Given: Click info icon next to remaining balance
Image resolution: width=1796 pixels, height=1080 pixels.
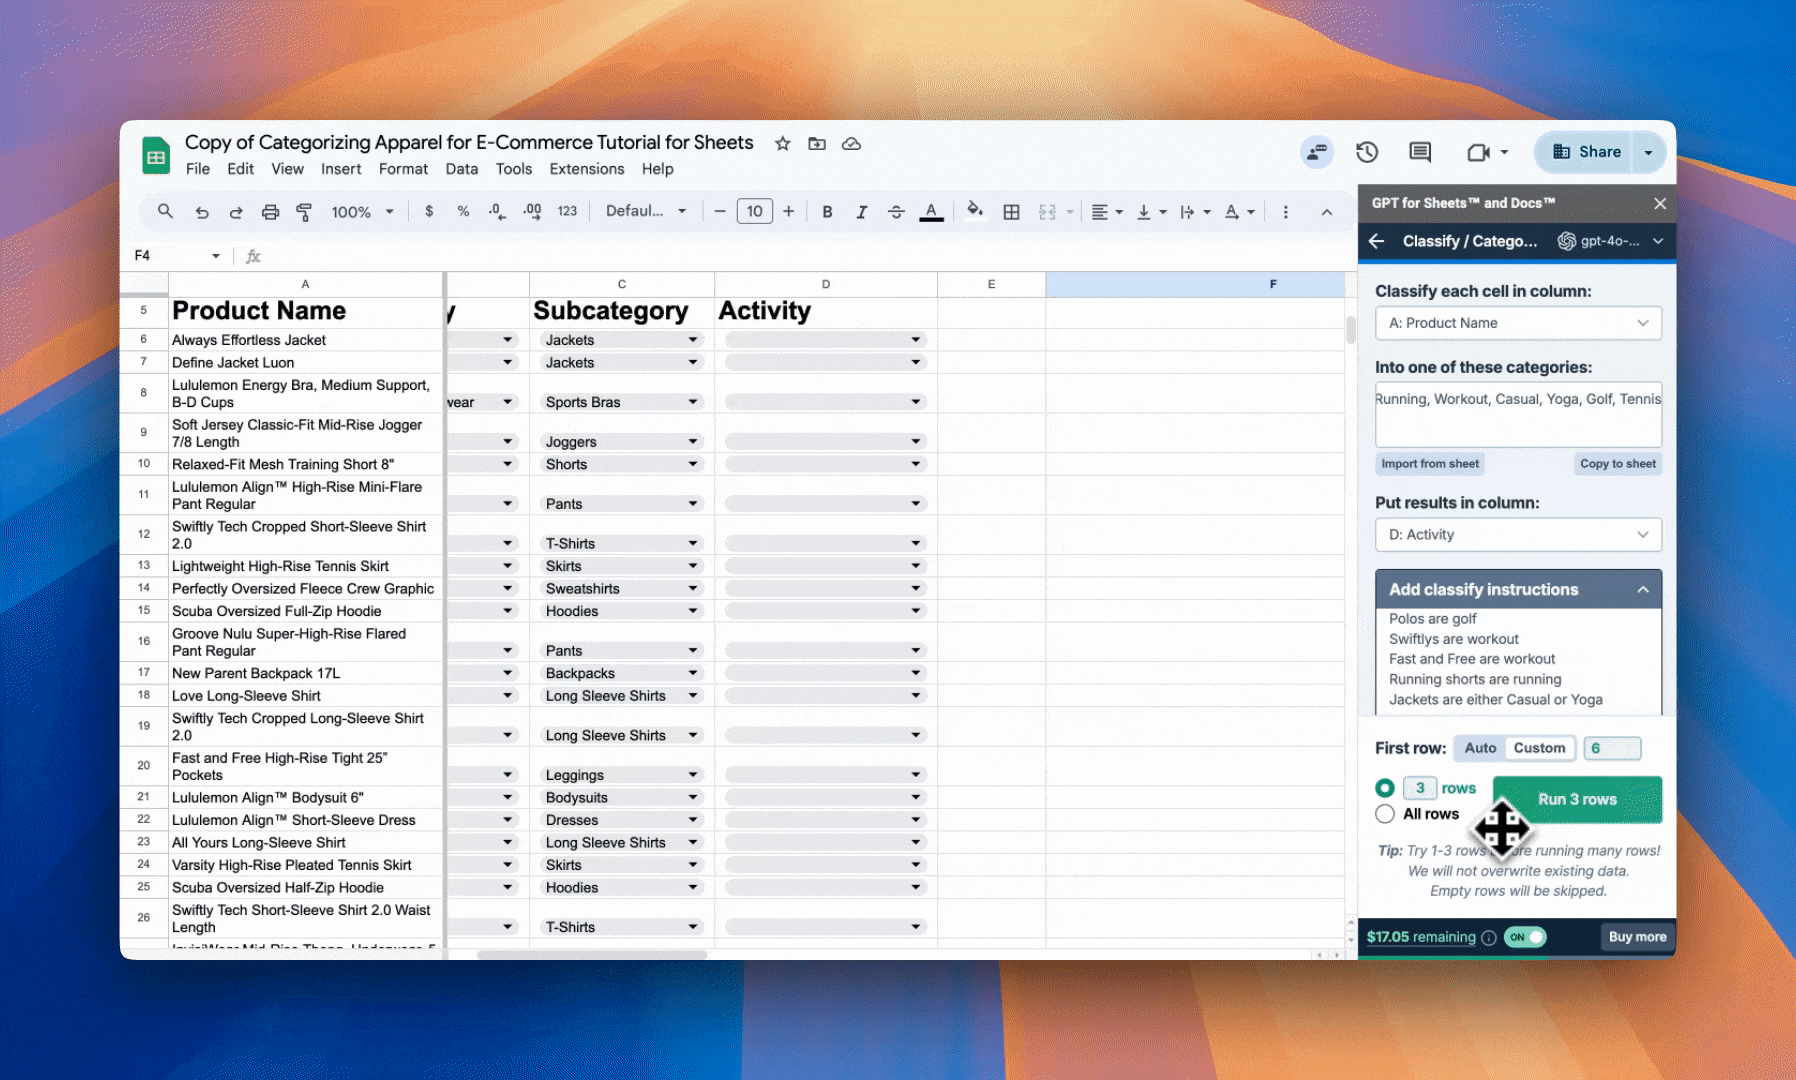Looking at the screenshot, I should 1489,937.
